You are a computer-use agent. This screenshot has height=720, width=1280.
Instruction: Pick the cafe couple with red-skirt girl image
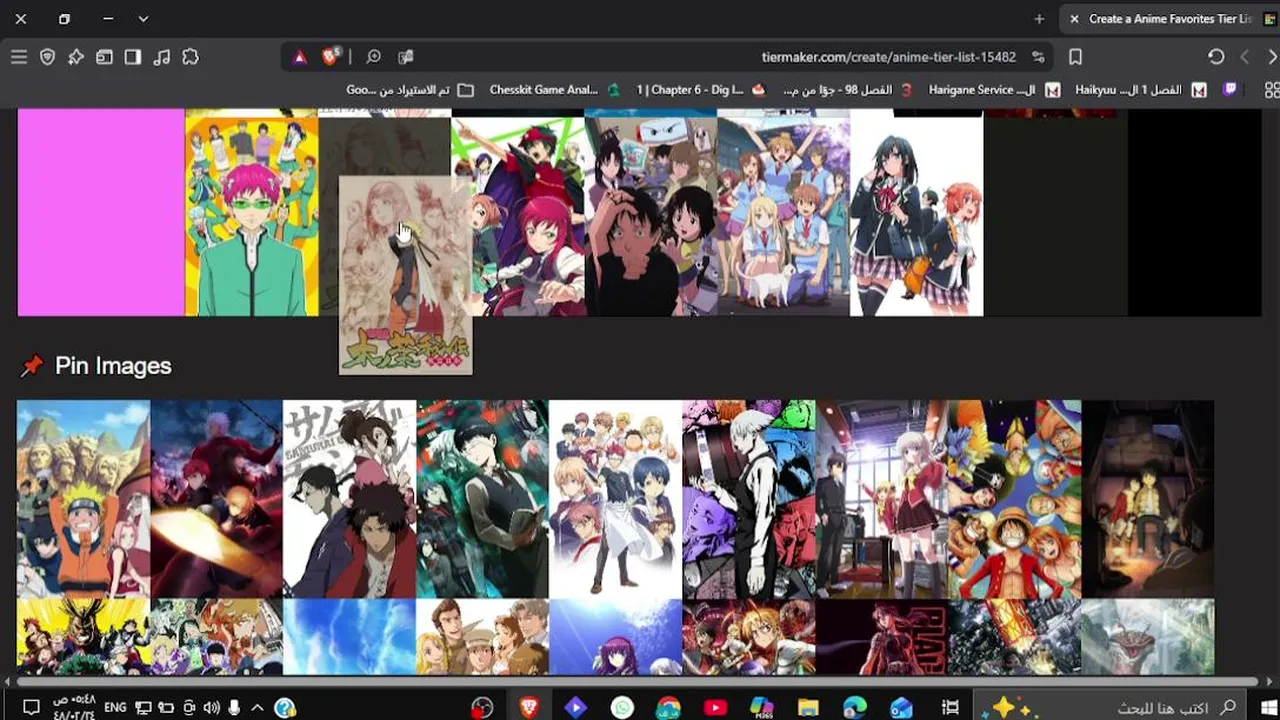pos(882,499)
